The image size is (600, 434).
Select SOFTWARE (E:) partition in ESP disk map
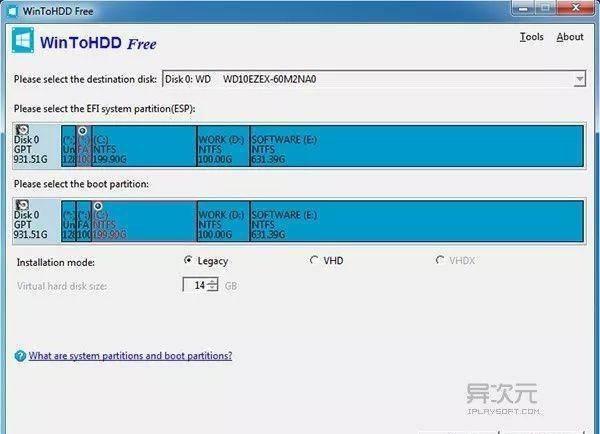[417, 146]
